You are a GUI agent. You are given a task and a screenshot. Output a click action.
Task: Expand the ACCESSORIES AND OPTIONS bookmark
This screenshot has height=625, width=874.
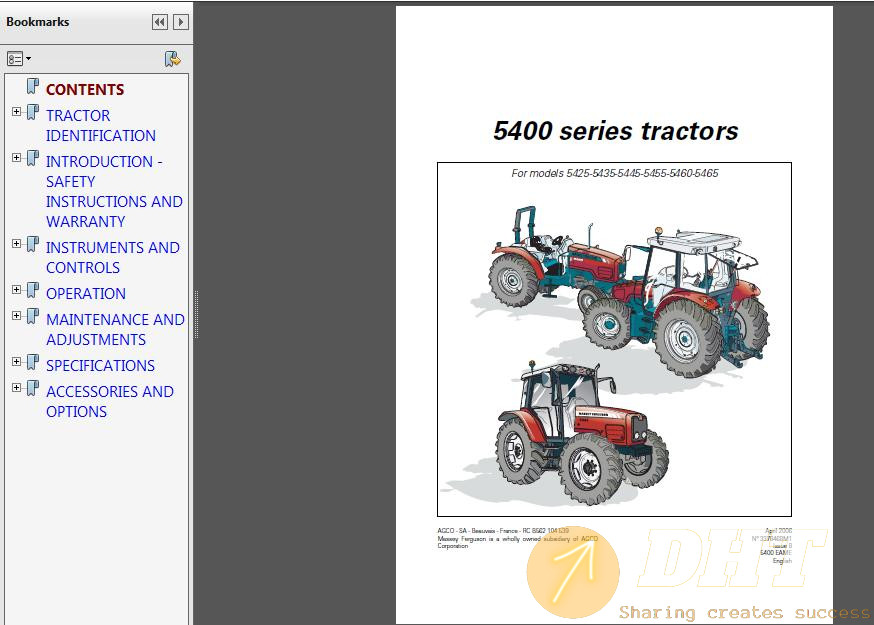(x=17, y=387)
